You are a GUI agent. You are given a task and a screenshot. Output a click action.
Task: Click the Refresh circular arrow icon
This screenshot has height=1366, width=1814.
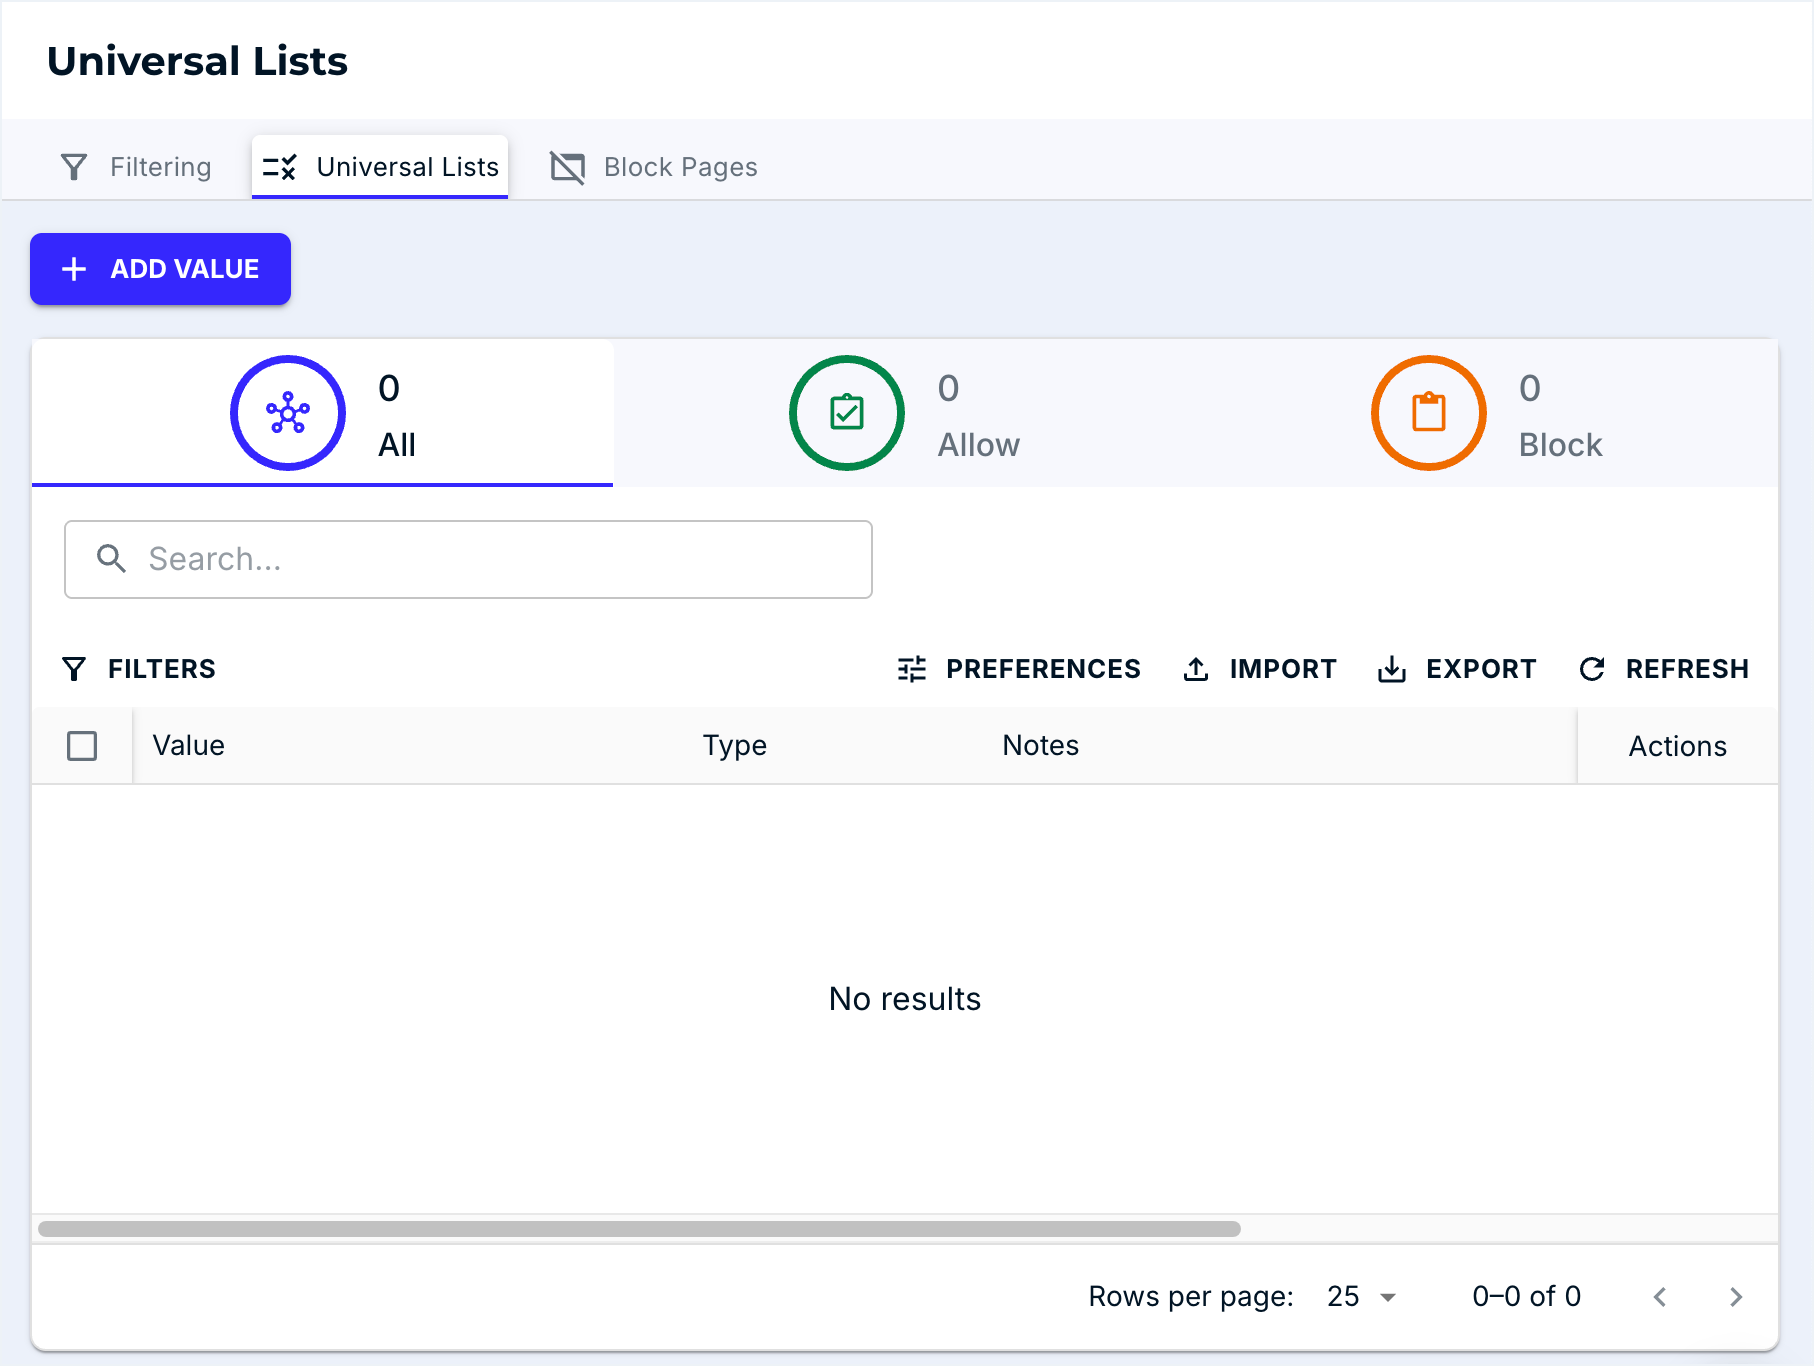[1592, 669]
